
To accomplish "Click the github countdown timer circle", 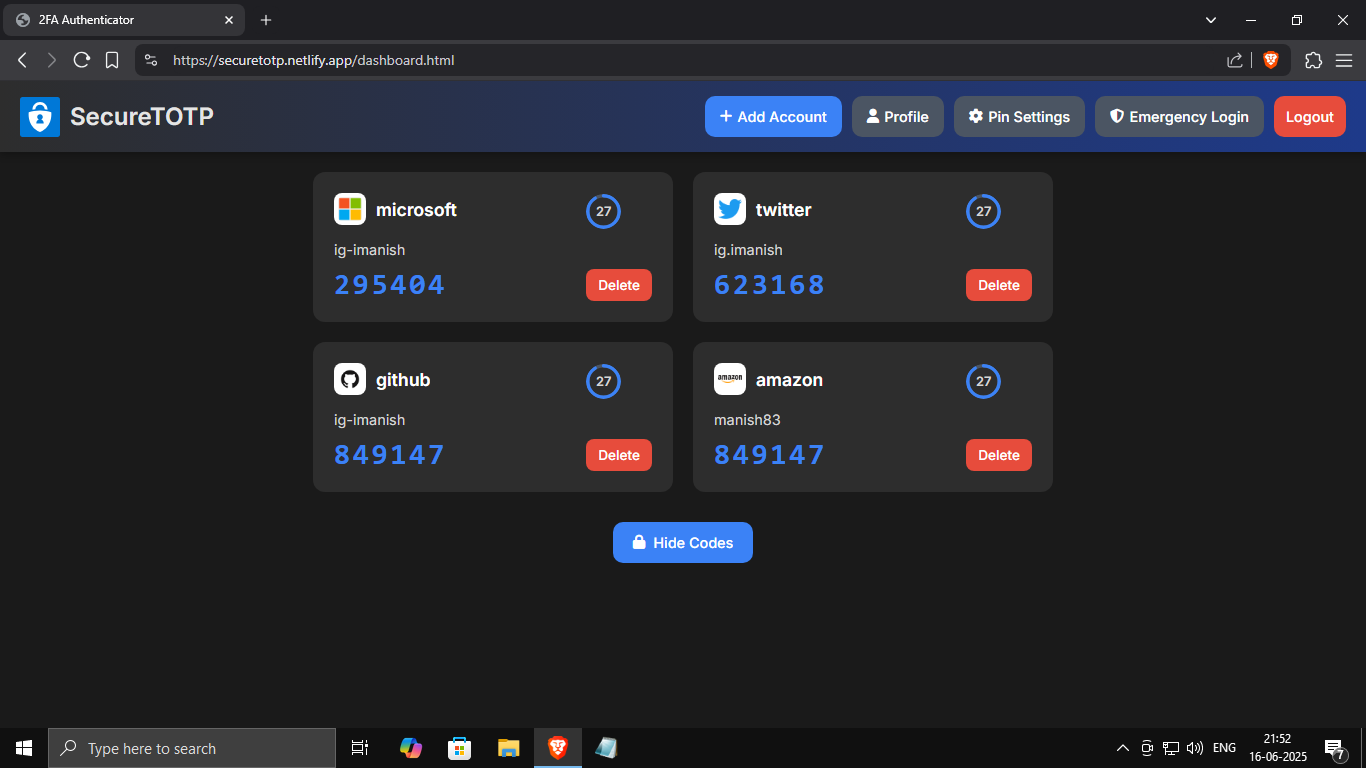I will tap(603, 381).
